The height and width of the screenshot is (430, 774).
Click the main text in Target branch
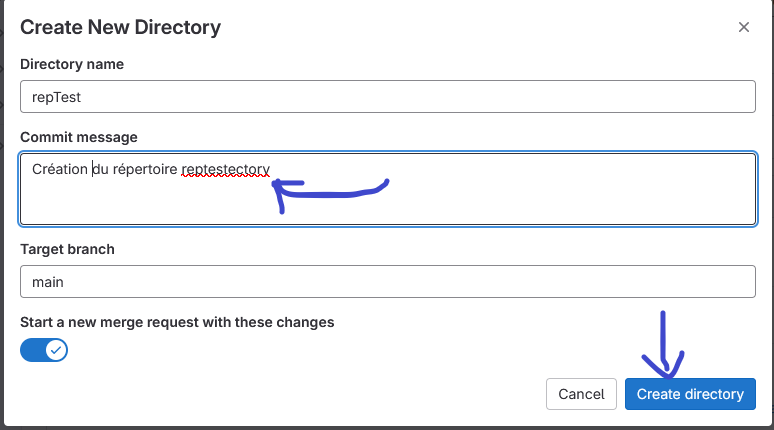[x=48, y=282]
